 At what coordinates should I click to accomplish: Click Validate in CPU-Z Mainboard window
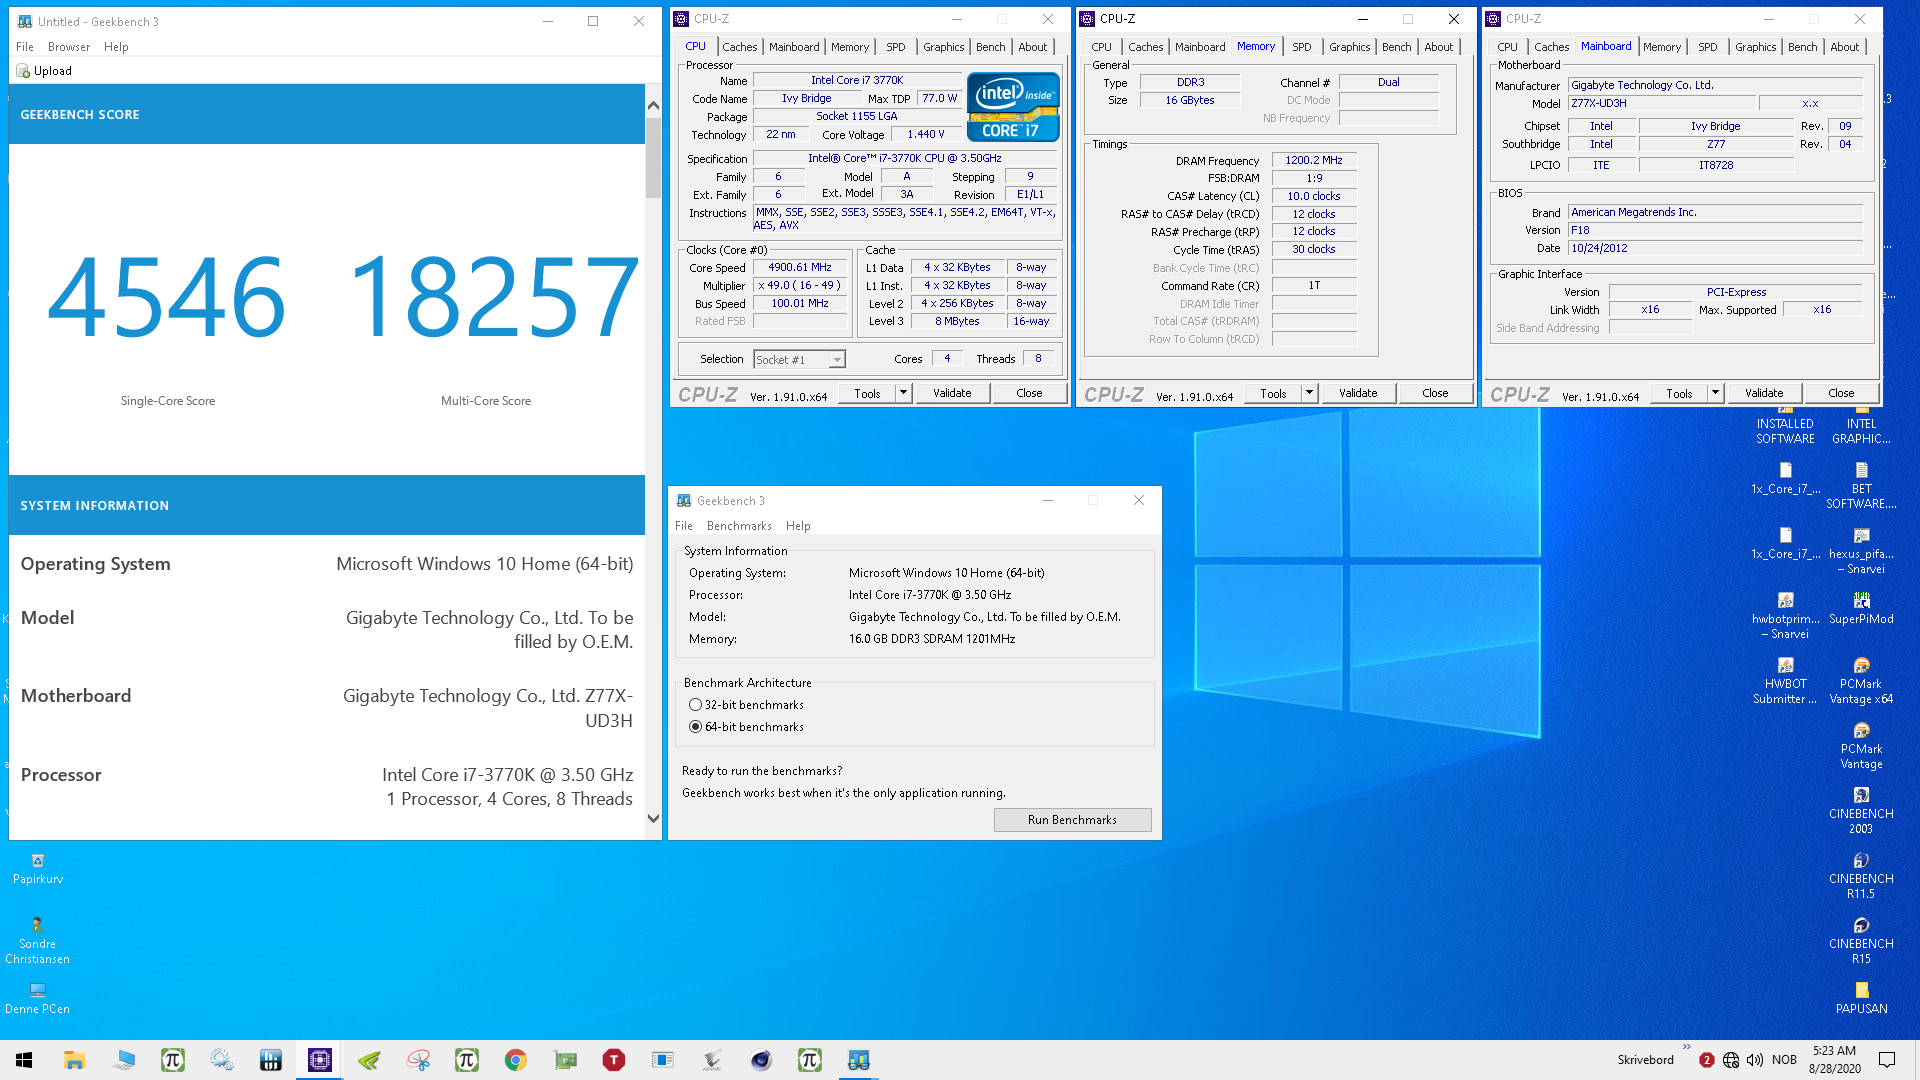[1764, 393]
